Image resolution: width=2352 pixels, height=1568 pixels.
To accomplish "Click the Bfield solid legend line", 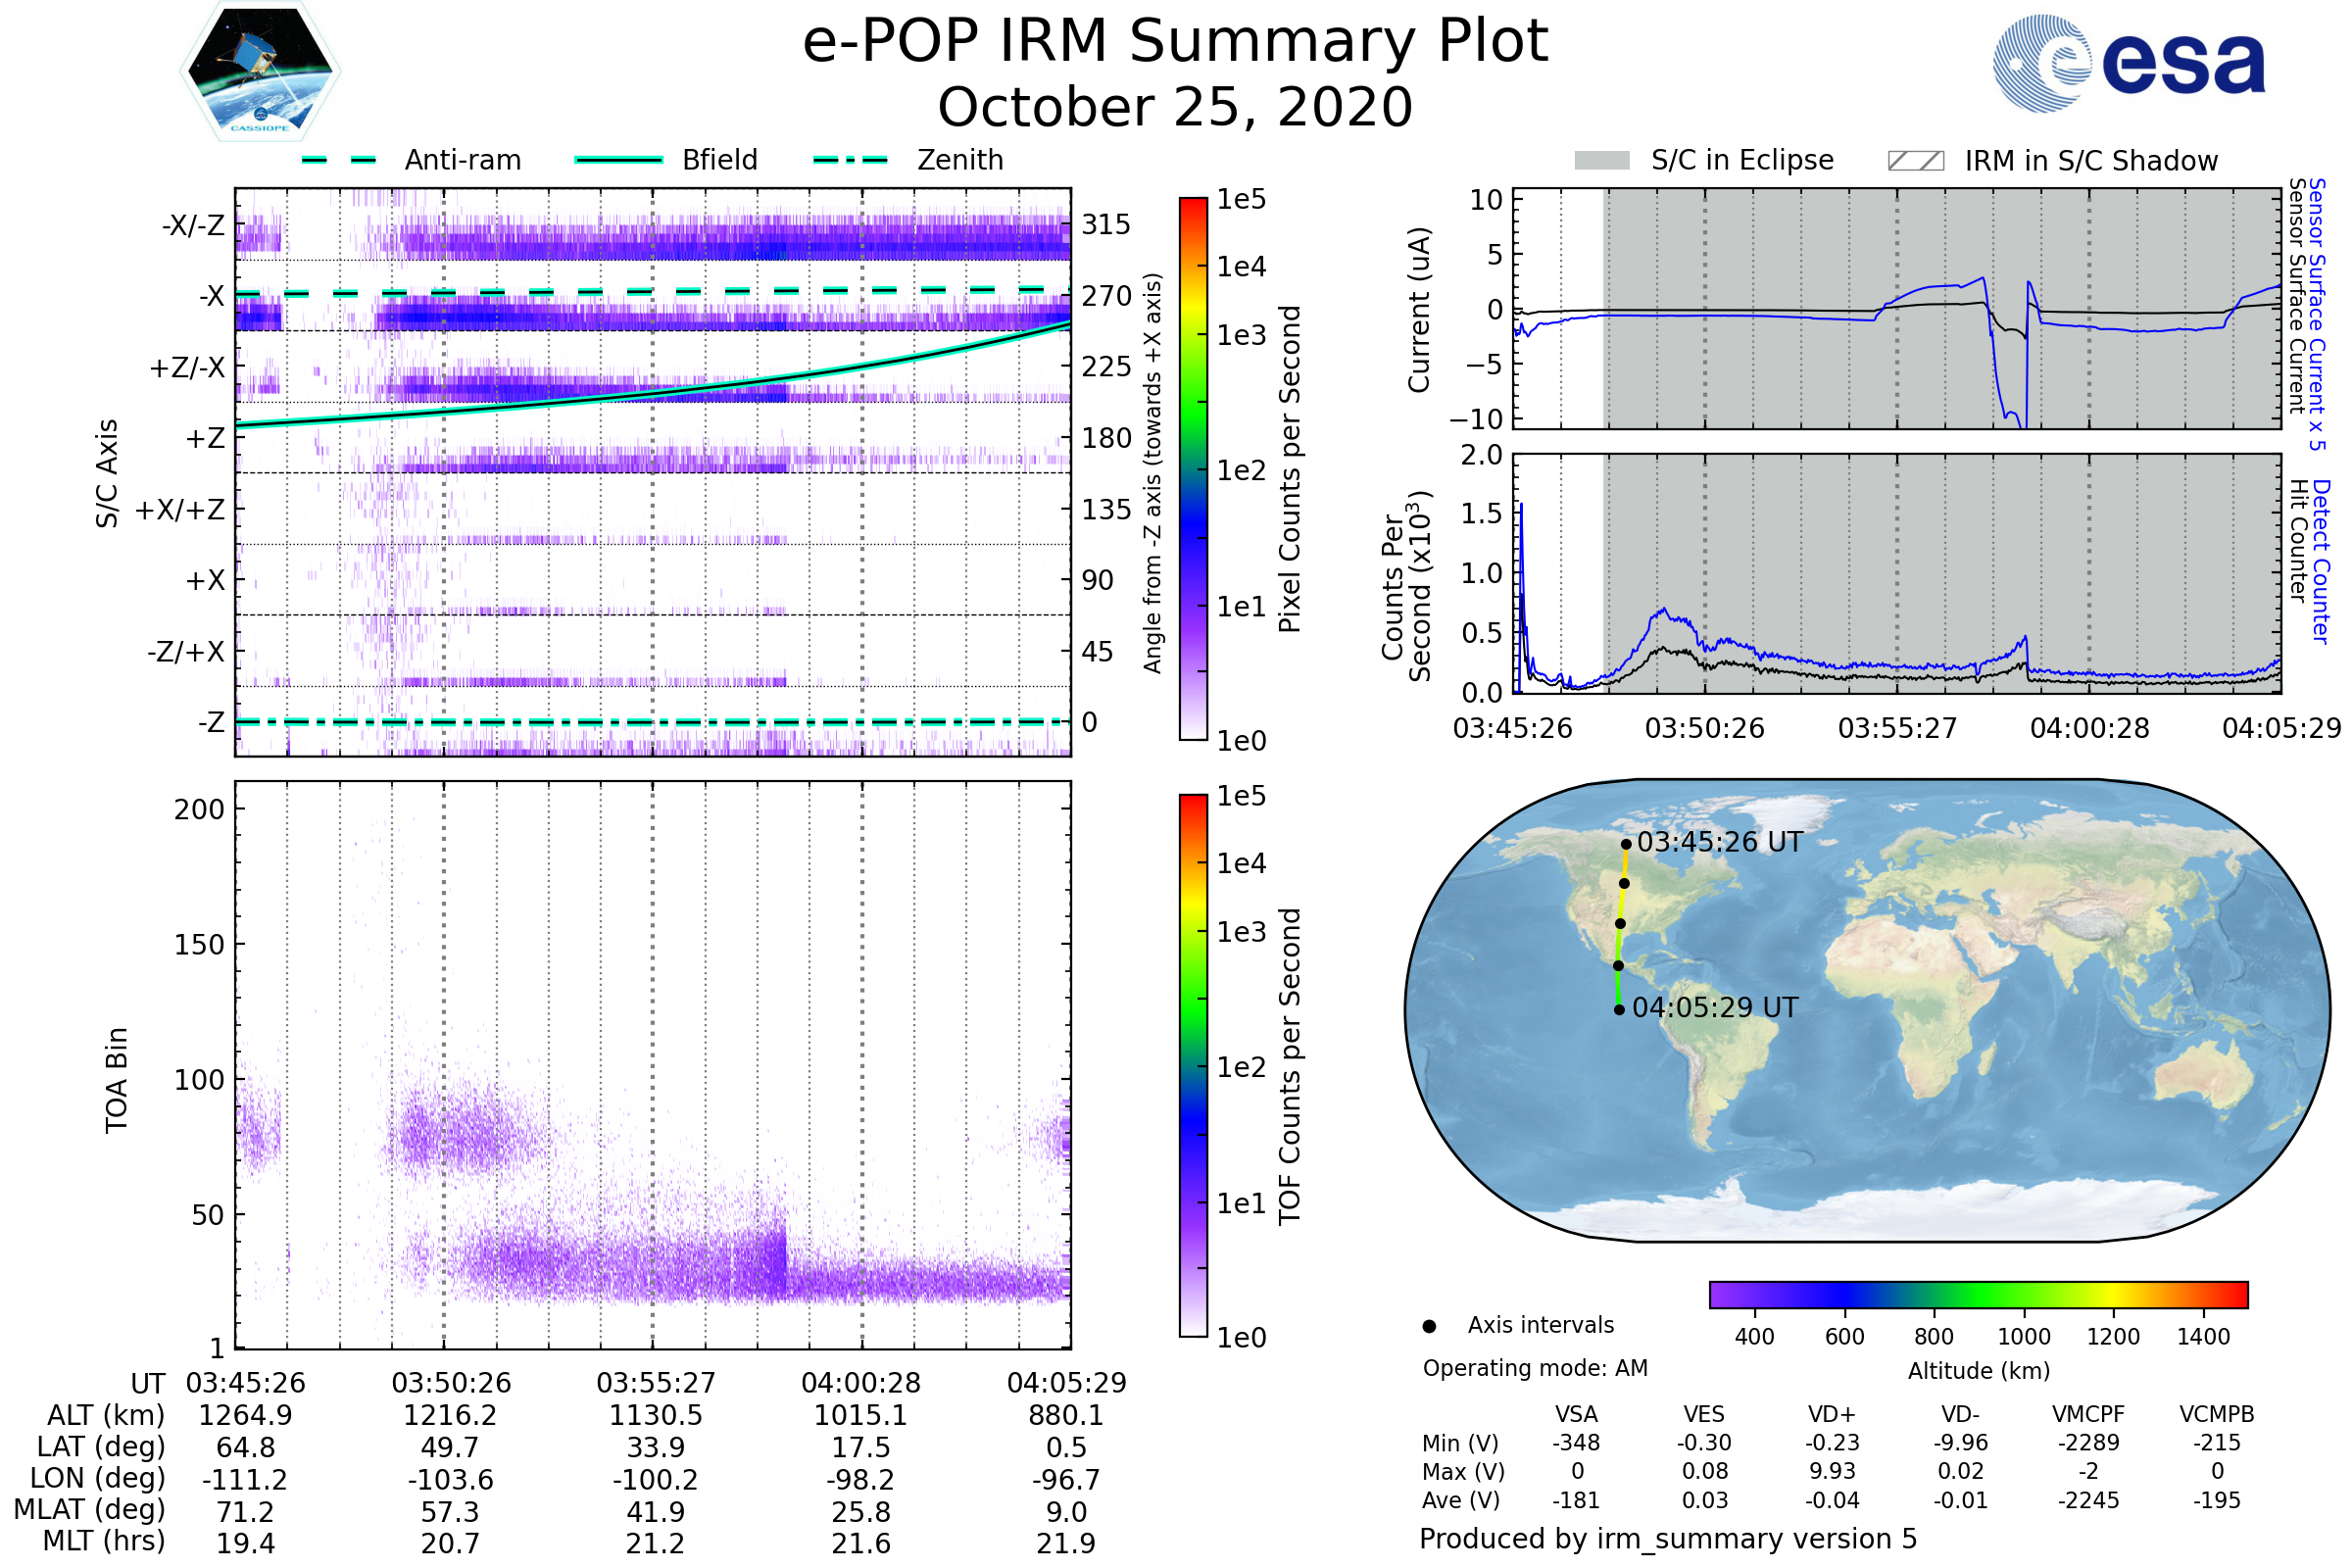I will point(618,160).
